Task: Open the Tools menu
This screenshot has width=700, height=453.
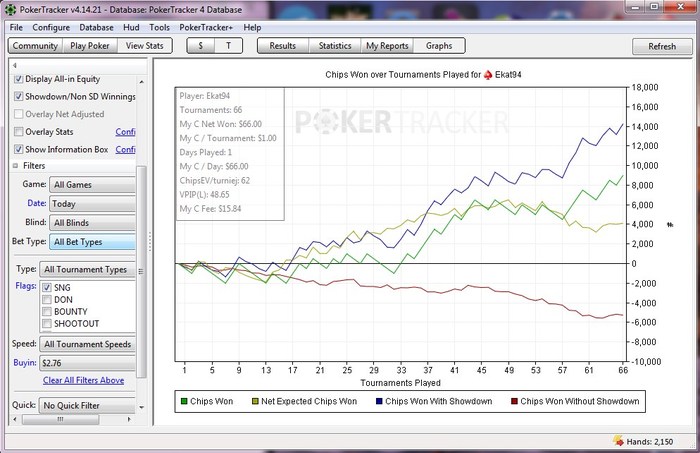Action: (x=159, y=27)
